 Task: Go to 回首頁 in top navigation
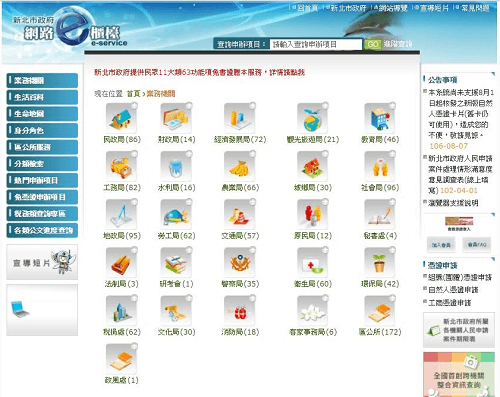tap(307, 8)
